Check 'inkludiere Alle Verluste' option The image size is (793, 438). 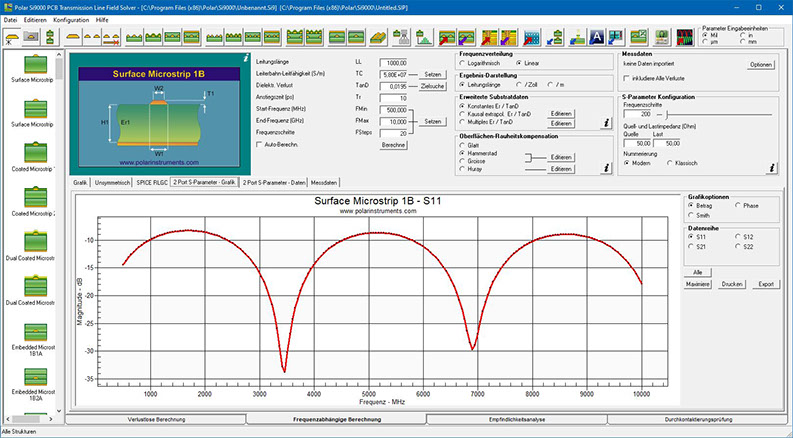tap(626, 78)
